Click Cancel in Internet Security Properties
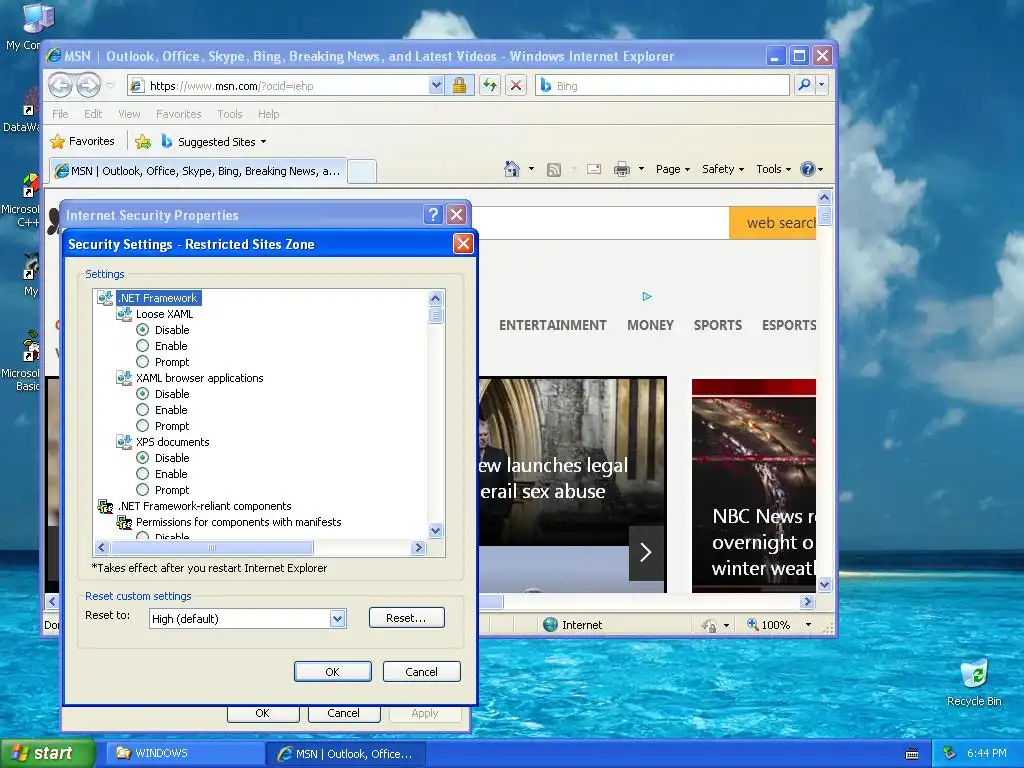 tap(344, 714)
